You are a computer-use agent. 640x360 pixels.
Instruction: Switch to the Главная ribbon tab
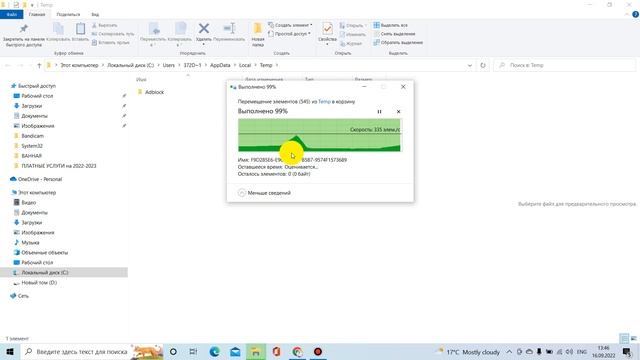tap(37, 14)
